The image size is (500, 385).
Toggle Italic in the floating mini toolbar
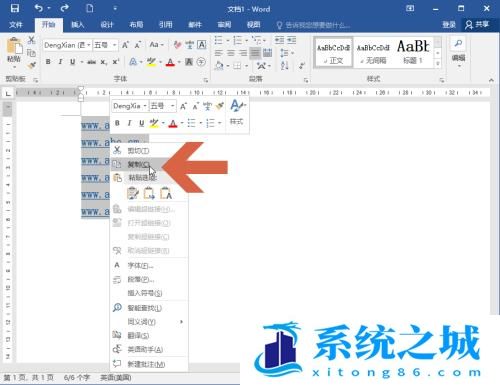[x=129, y=123]
